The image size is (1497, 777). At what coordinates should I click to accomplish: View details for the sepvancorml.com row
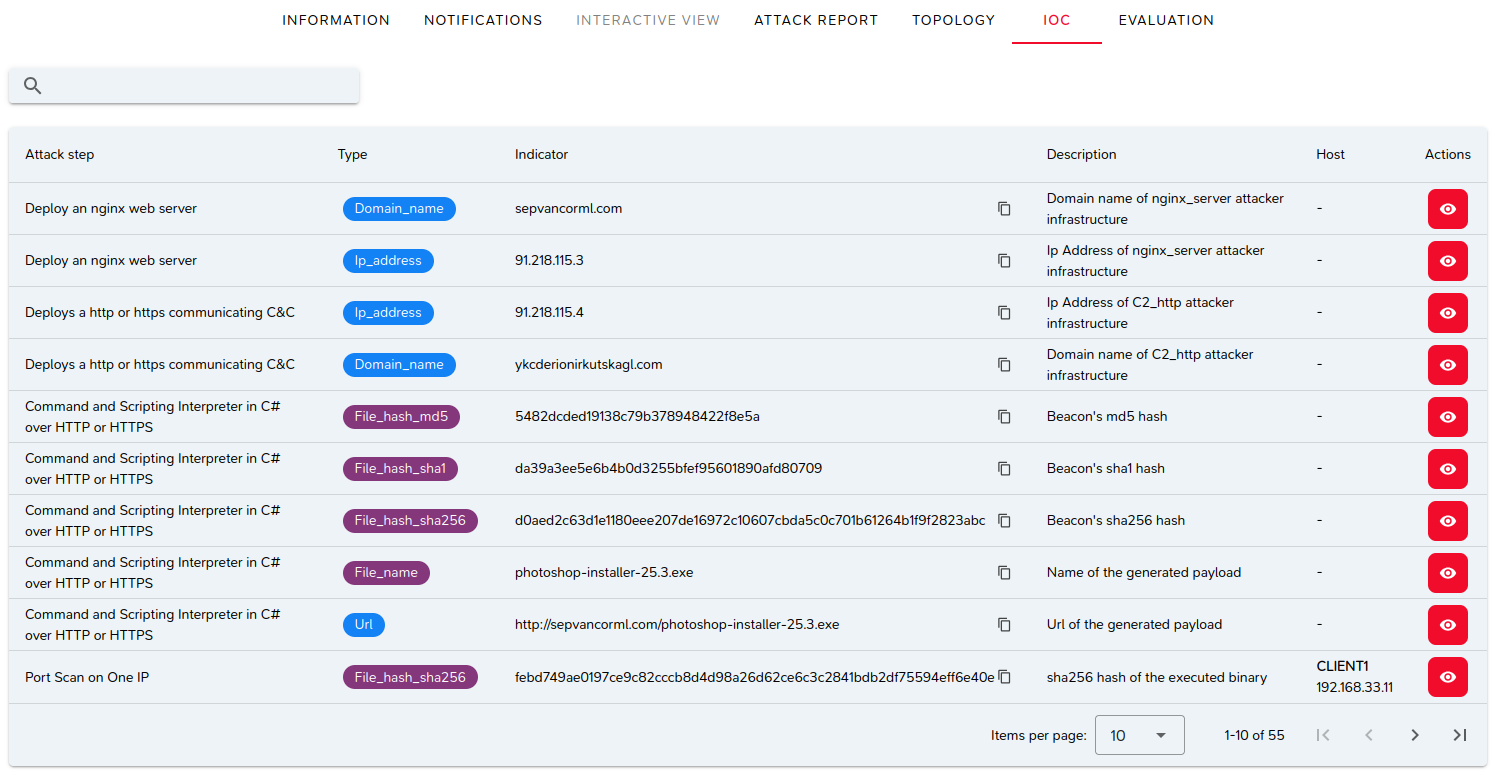pyautogui.click(x=1447, y=209)
